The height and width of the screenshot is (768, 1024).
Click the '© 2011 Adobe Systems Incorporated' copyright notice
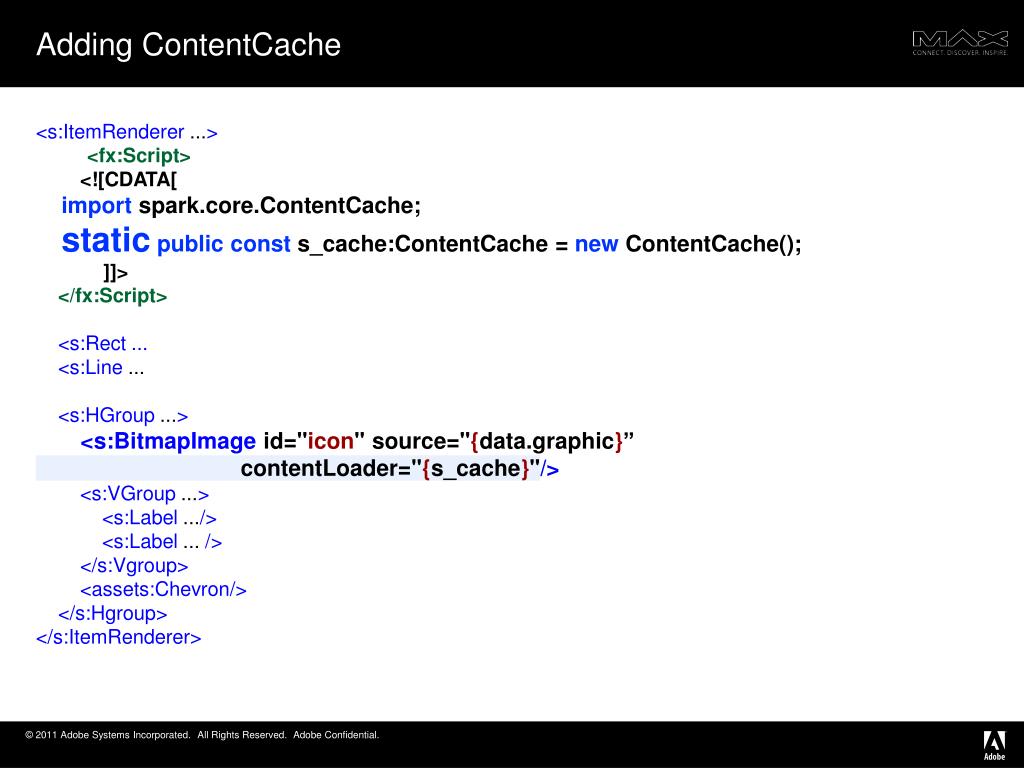tap(202, 735)
